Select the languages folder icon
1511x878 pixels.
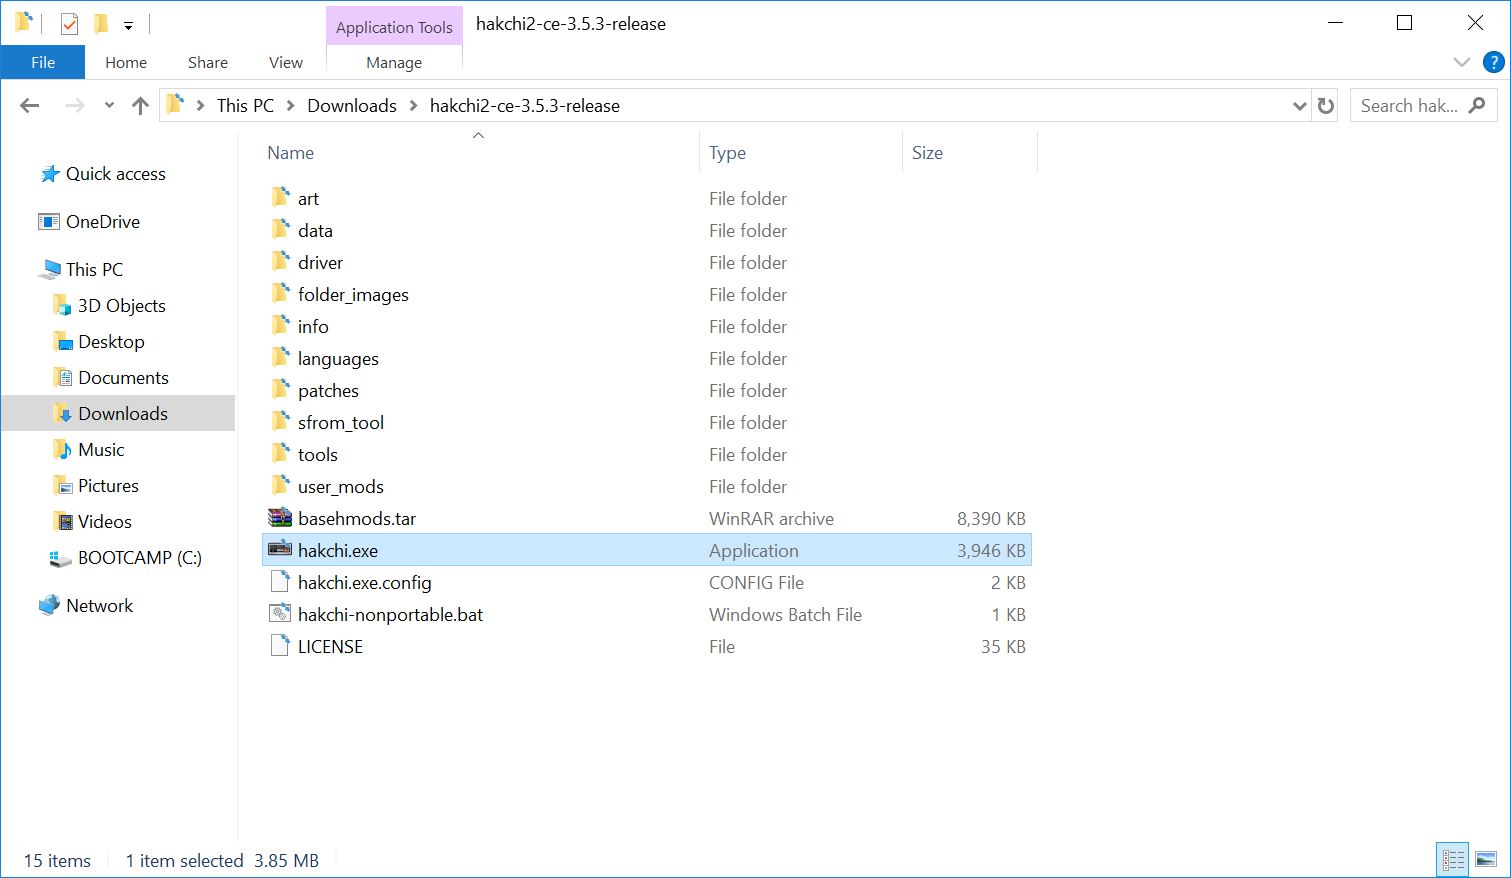click(281, 358)
